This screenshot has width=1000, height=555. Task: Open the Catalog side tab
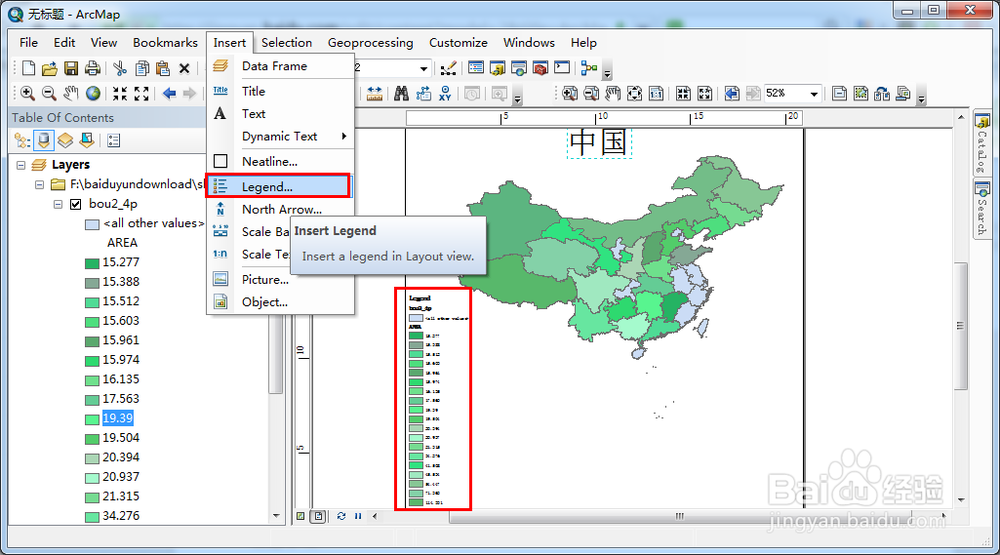982,144
